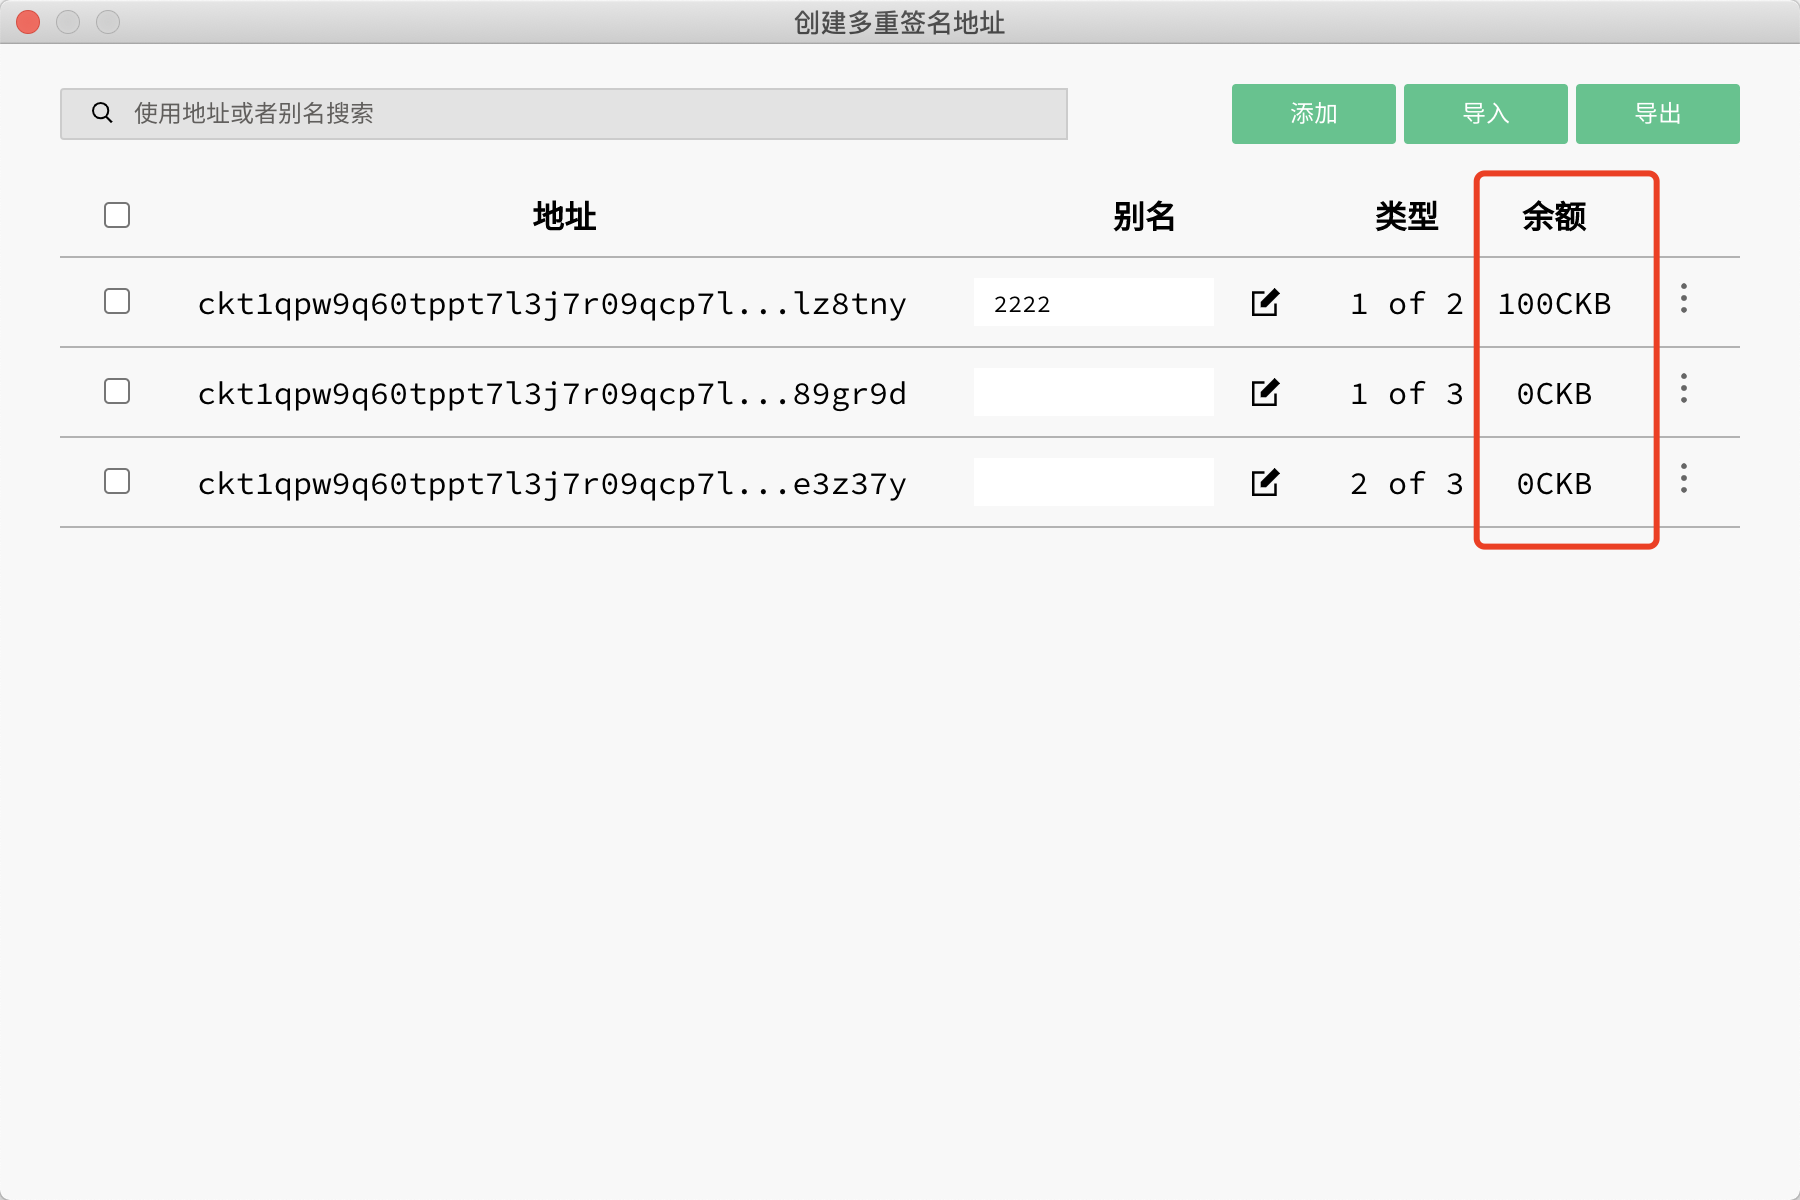Select address ckt1qpw9q60tppt7l3j7r09qcp7l...89gr9d
The height and width of the screenshot is (1200, 1800).
[552, 394]
